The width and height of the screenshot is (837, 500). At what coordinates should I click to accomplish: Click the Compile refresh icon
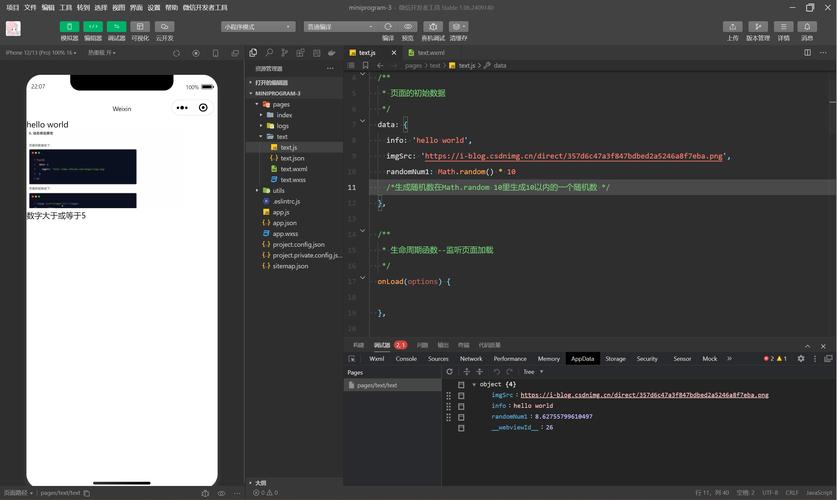pos(388,27)
